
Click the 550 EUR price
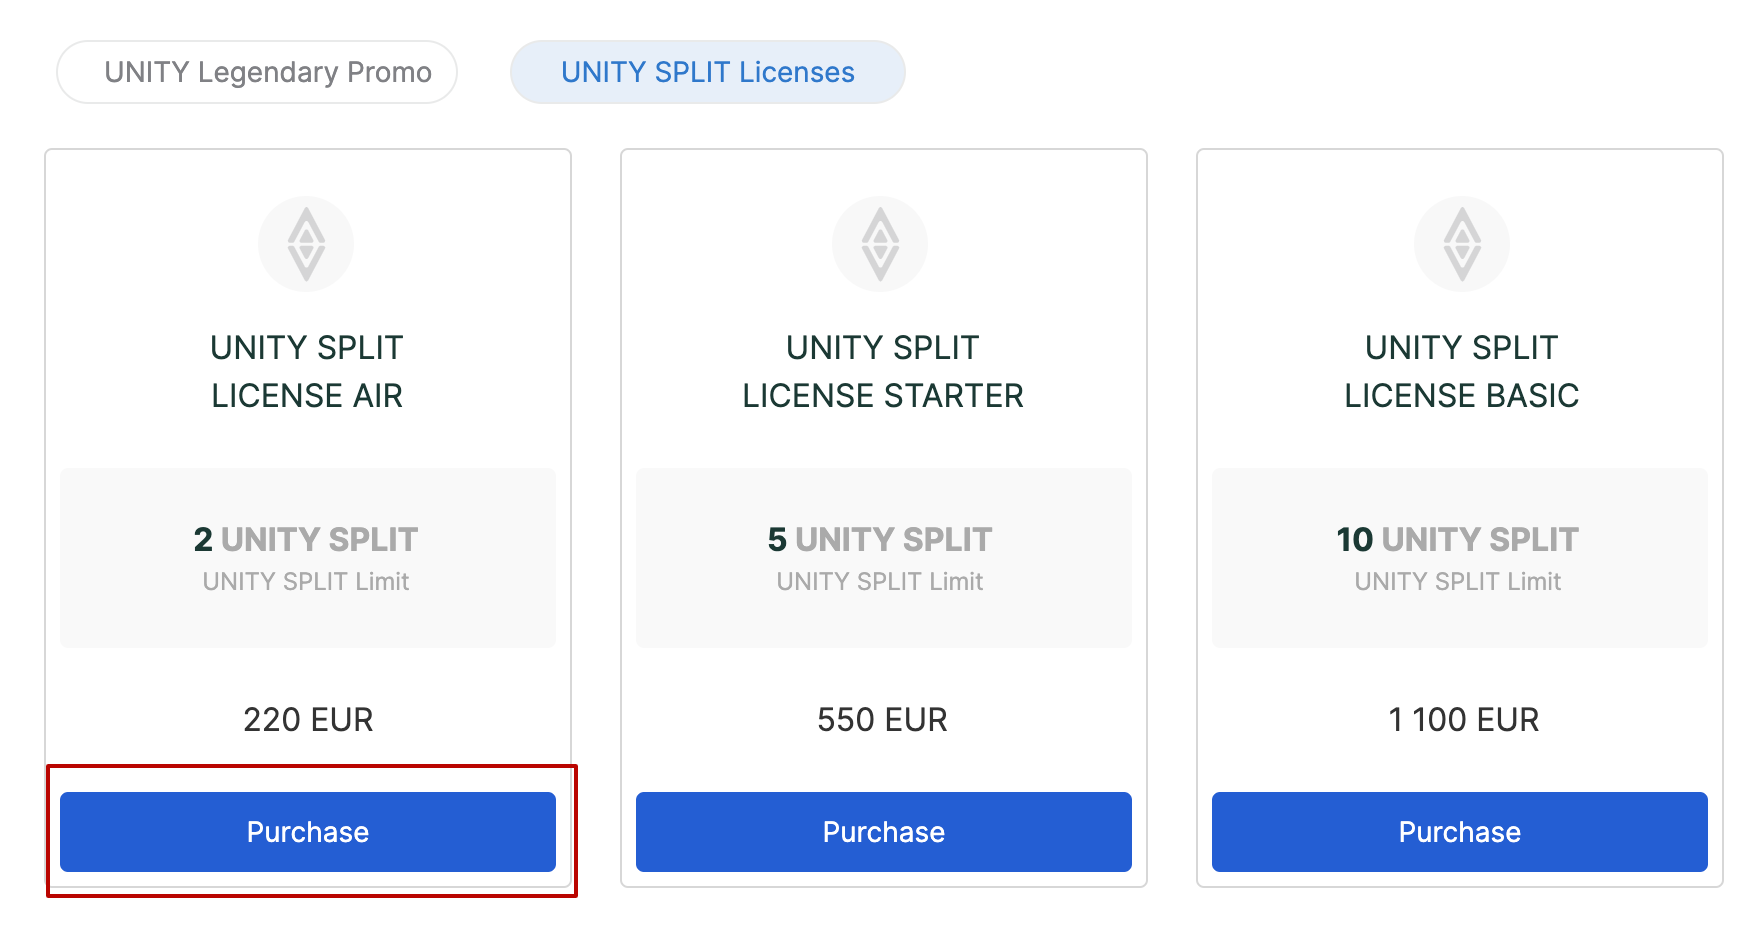[x=882, y=719]
